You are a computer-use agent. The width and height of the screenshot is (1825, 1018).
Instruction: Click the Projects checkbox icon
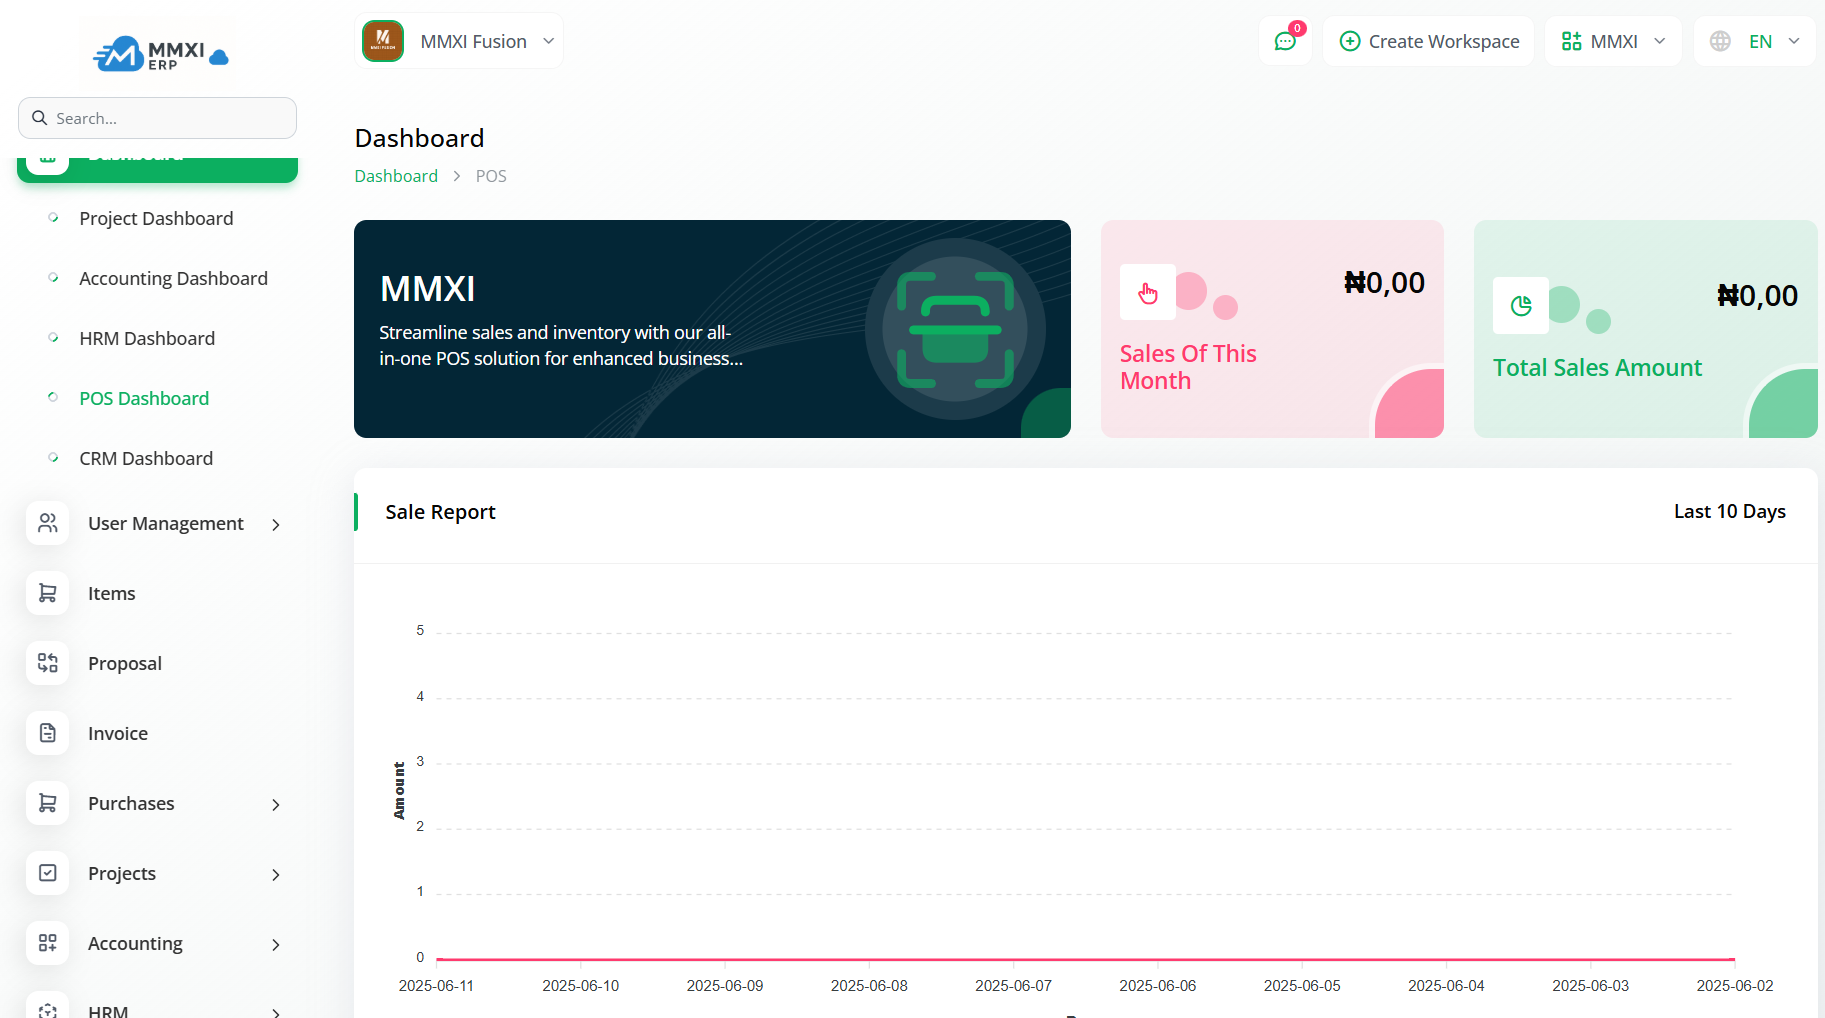(x=47, y=873)
